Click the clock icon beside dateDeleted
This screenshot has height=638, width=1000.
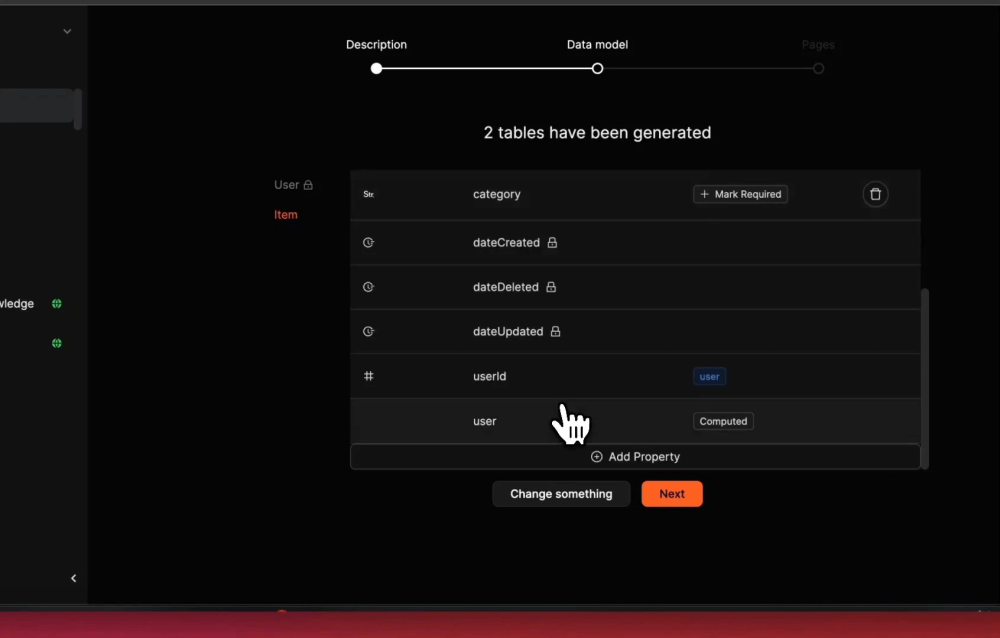point(369,287)
